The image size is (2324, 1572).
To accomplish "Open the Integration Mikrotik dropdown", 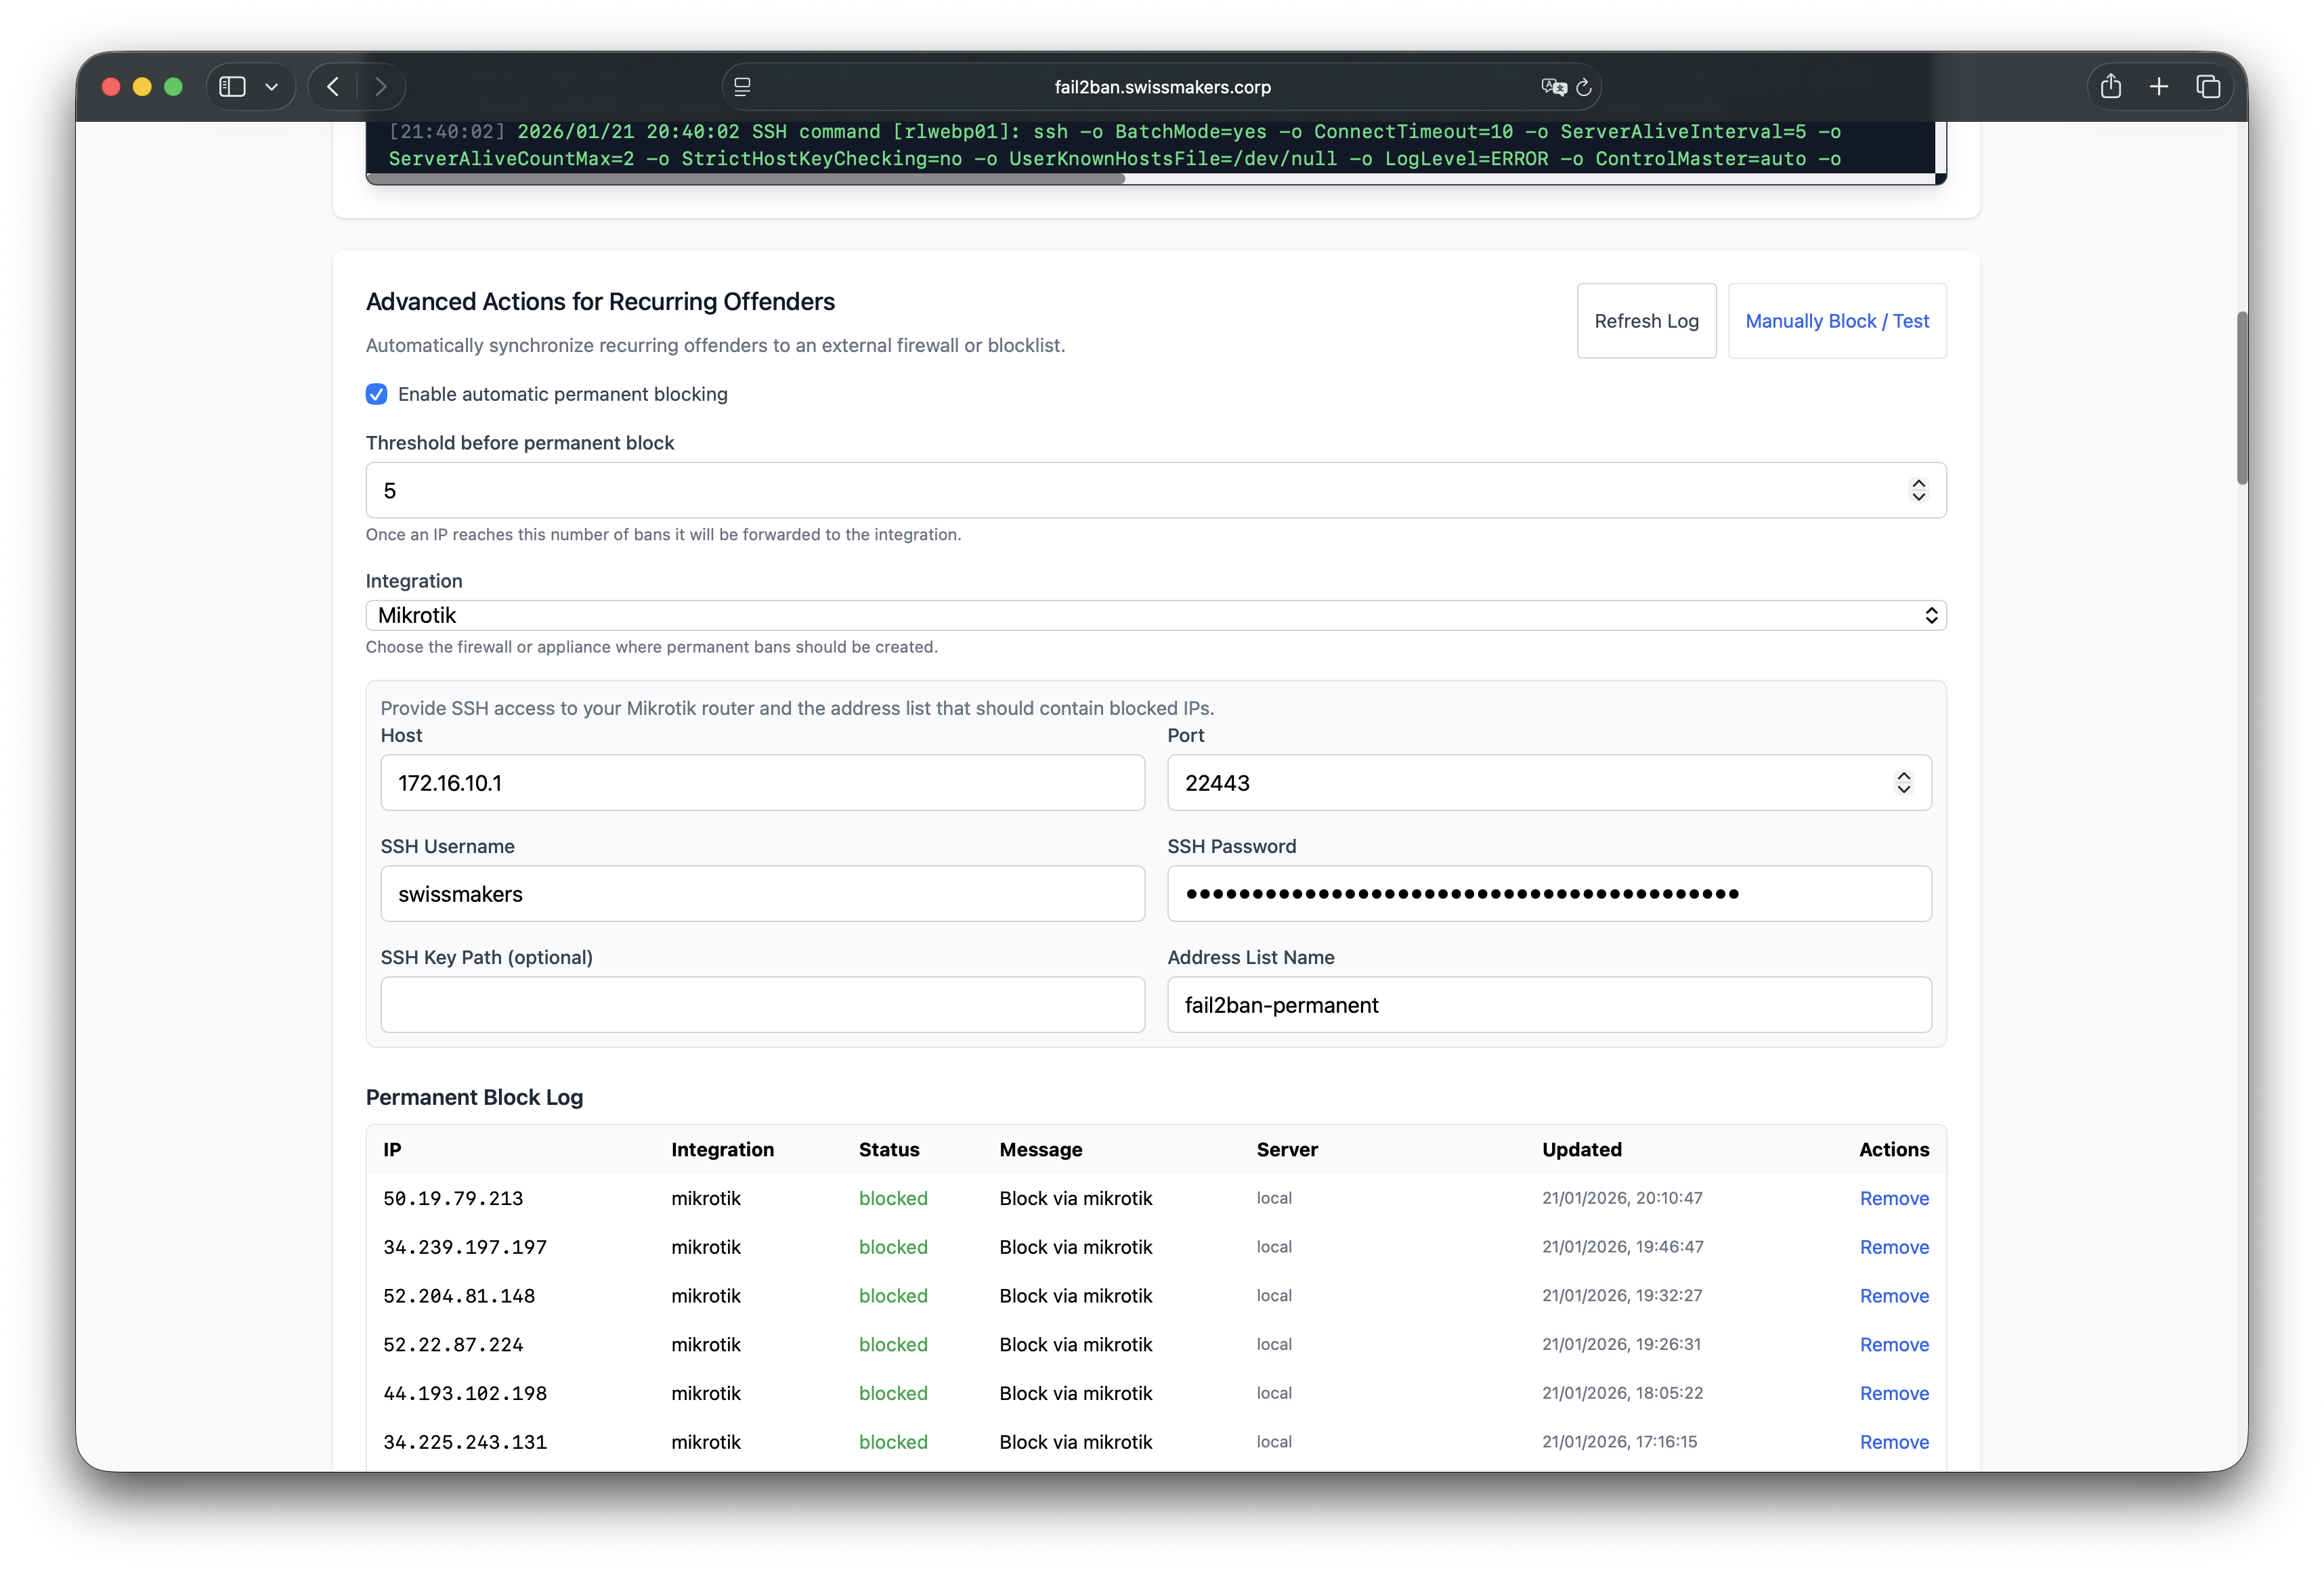I will pos(1155,615).
